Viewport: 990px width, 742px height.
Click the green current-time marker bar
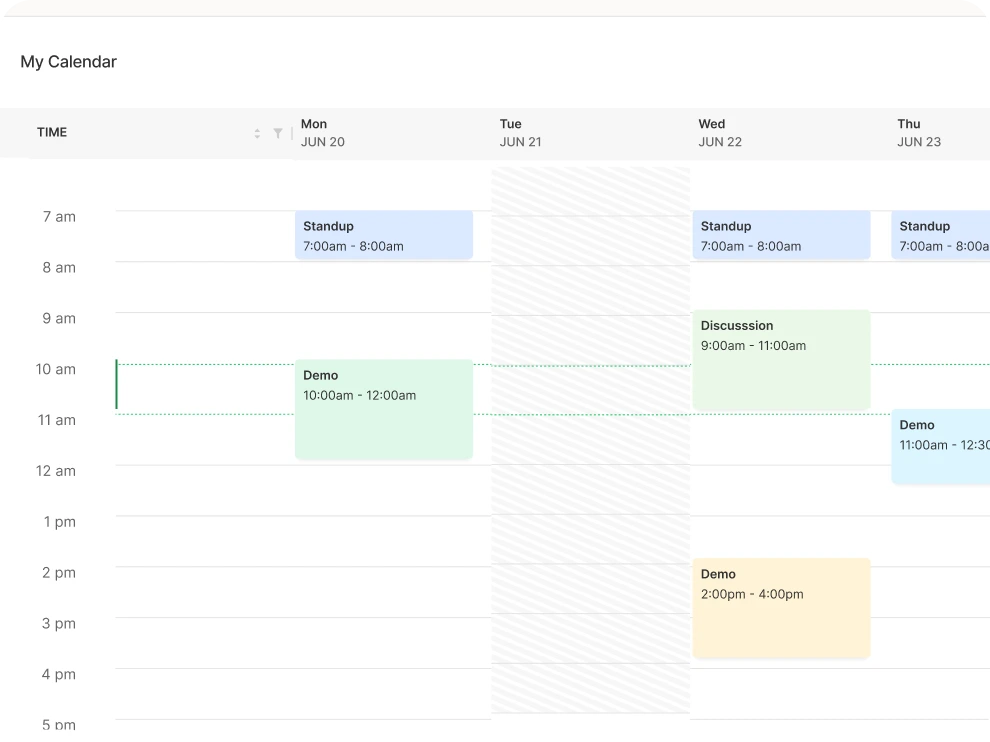116,385
